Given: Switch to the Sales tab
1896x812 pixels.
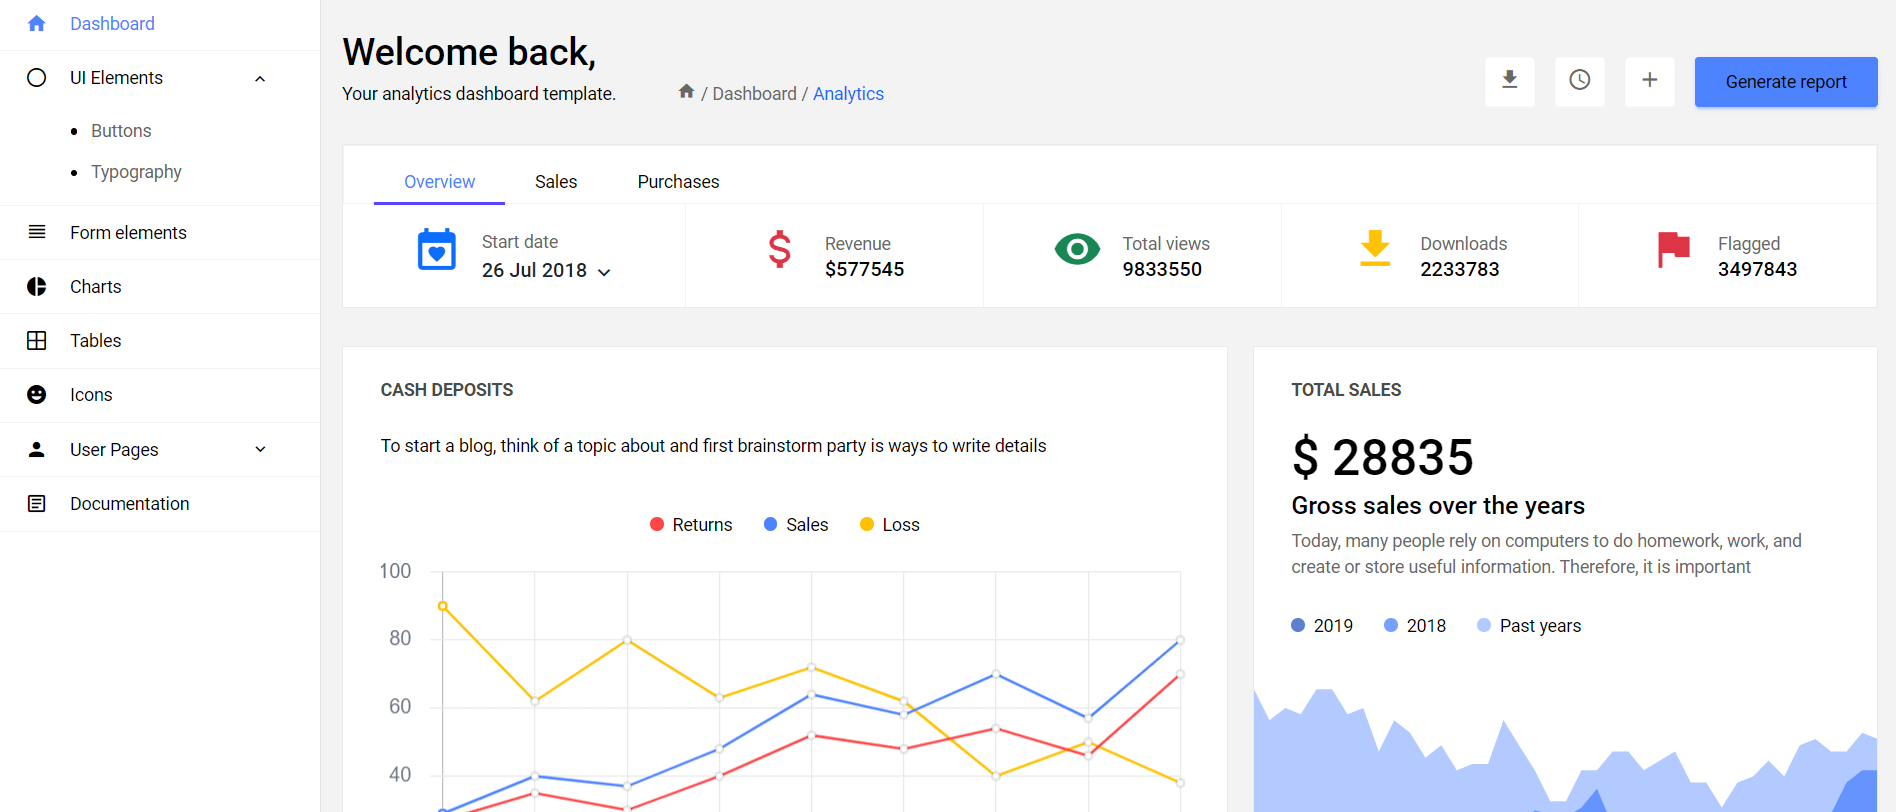Looking at the screenshot, I should [556, 182].
